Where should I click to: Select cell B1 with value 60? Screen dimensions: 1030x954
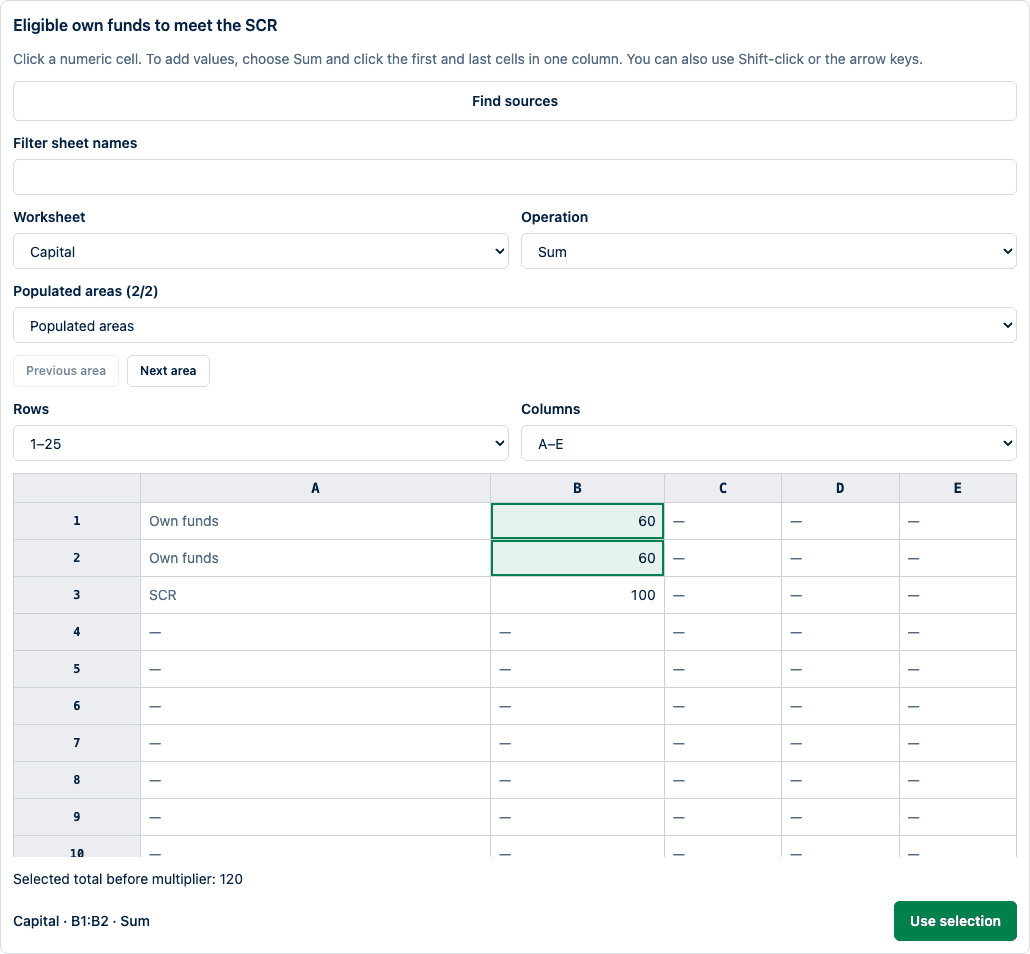(577, 521)
